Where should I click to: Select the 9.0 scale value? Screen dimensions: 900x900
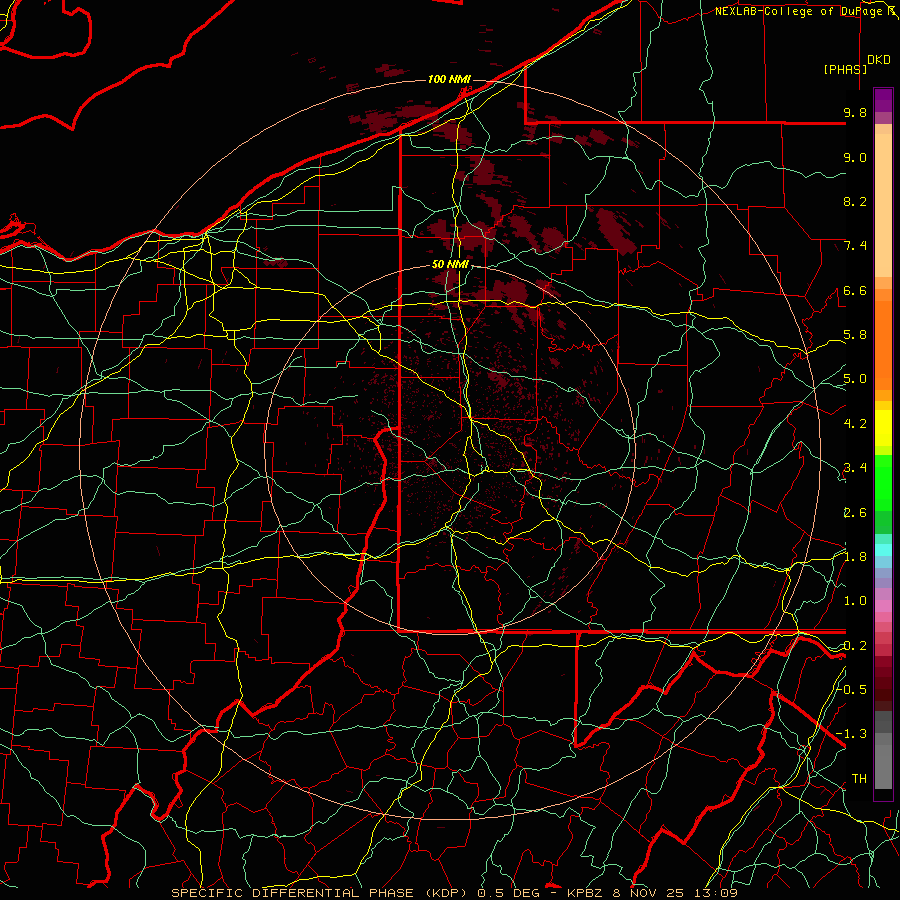coord(855,157)
